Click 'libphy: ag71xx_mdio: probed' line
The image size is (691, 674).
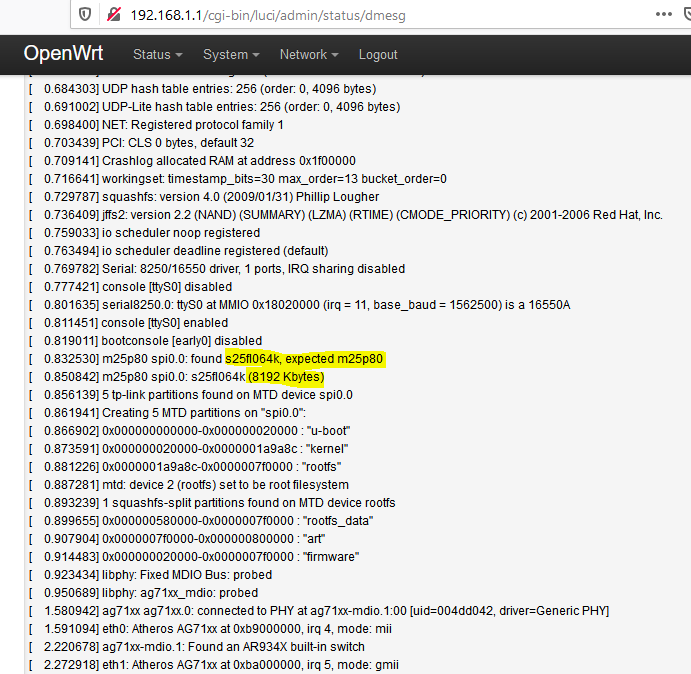144,593
